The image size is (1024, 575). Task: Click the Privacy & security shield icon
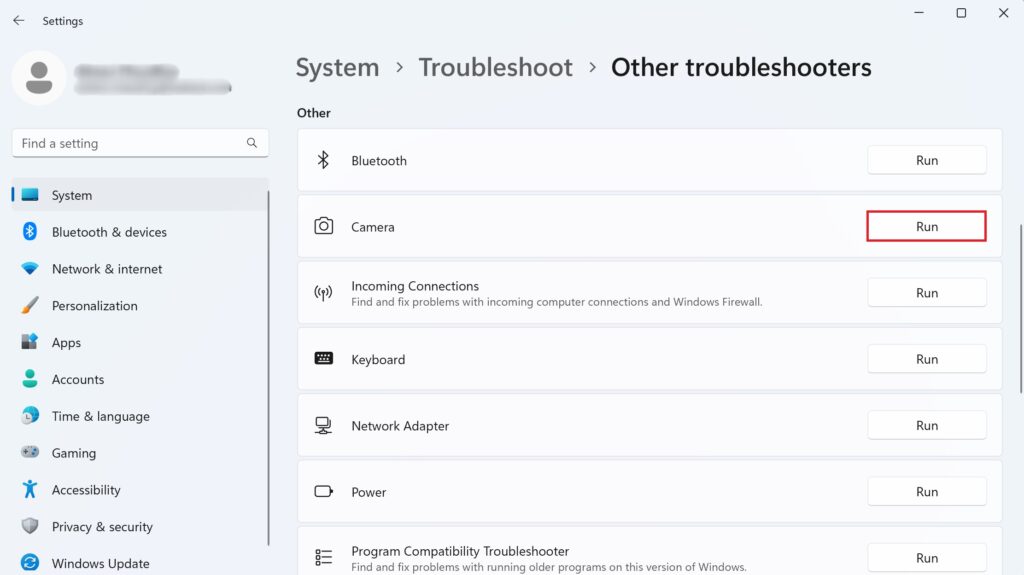pyautogui.click(x=30, y=527)
